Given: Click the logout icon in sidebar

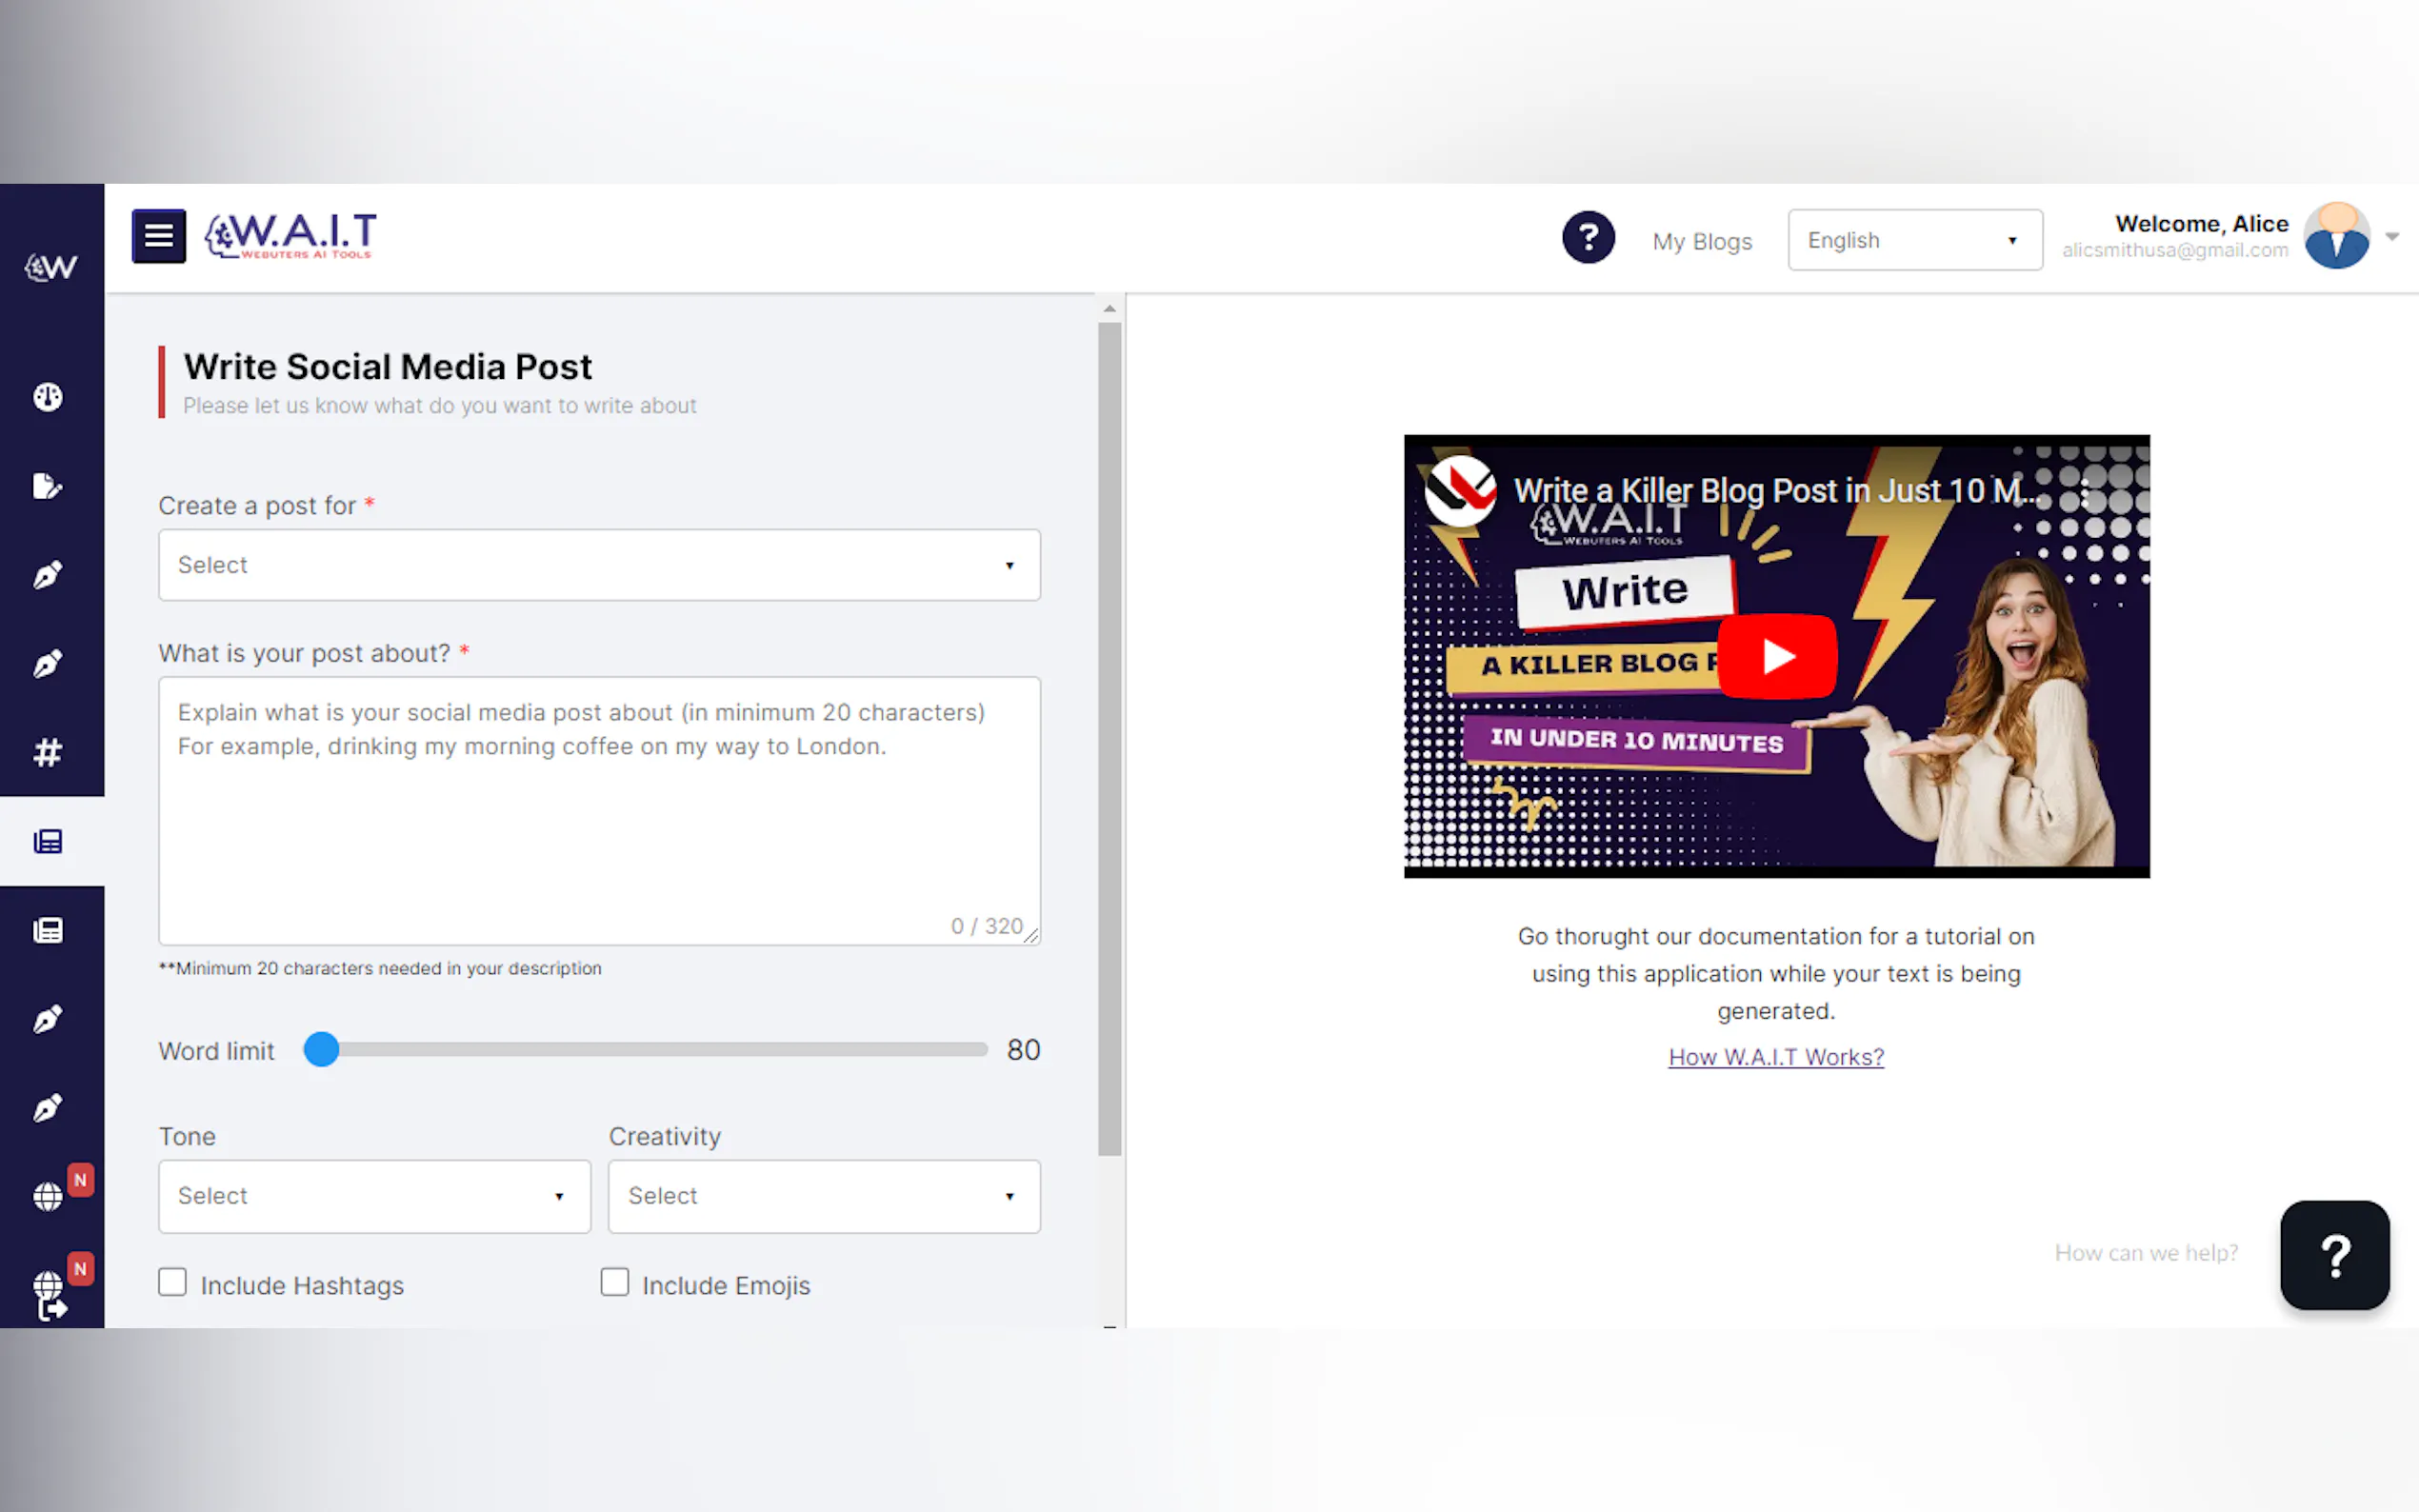Looking at the screenshot, I should point(52,1308).
